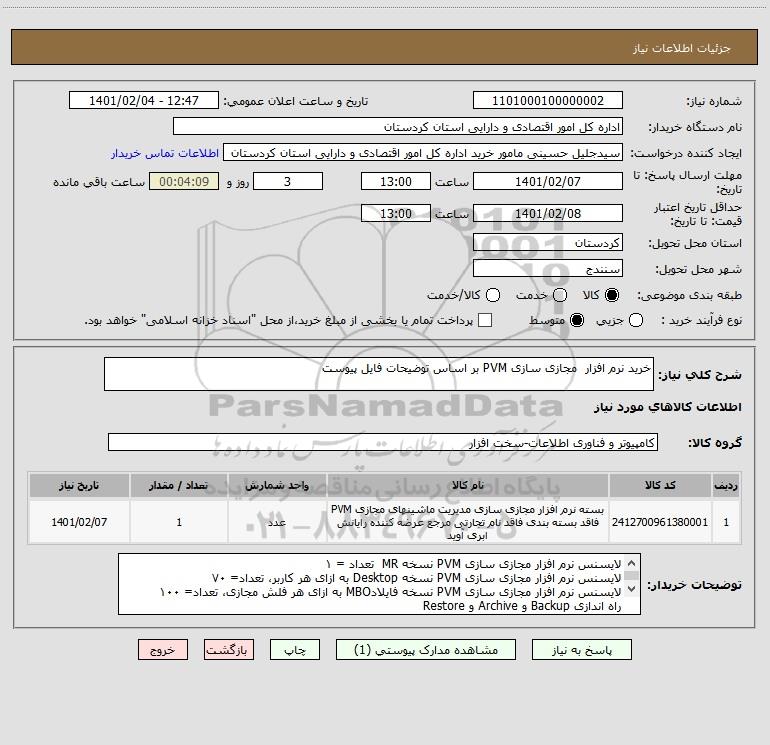Image resolution: width=770 pixels, height=745 pixels.
Task: Choose the جزیی purchase process option
Action: tap(636, 320)
